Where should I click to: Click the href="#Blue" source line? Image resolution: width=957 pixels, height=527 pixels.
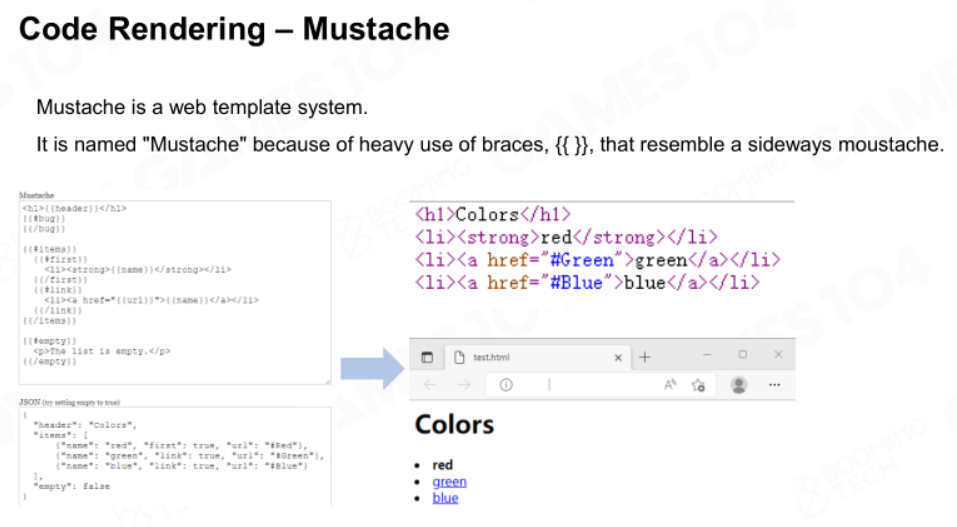587,283
